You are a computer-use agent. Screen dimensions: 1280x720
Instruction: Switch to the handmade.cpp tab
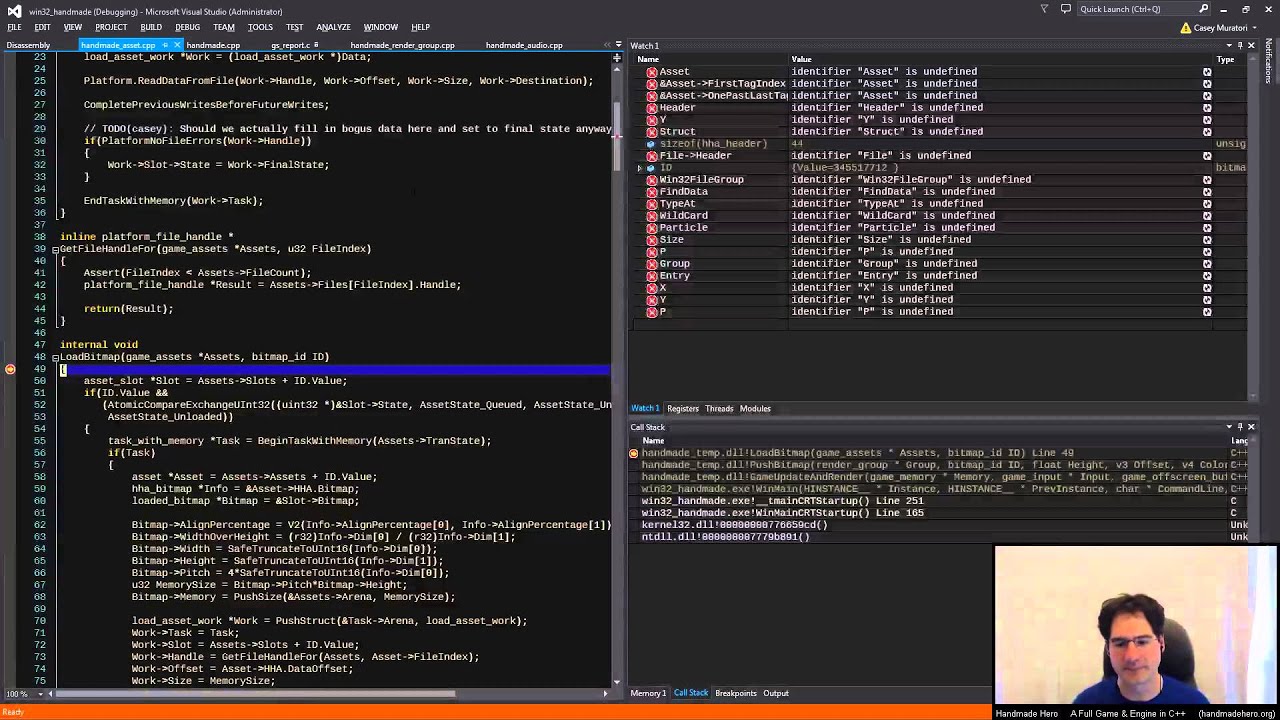coord(213,45)
